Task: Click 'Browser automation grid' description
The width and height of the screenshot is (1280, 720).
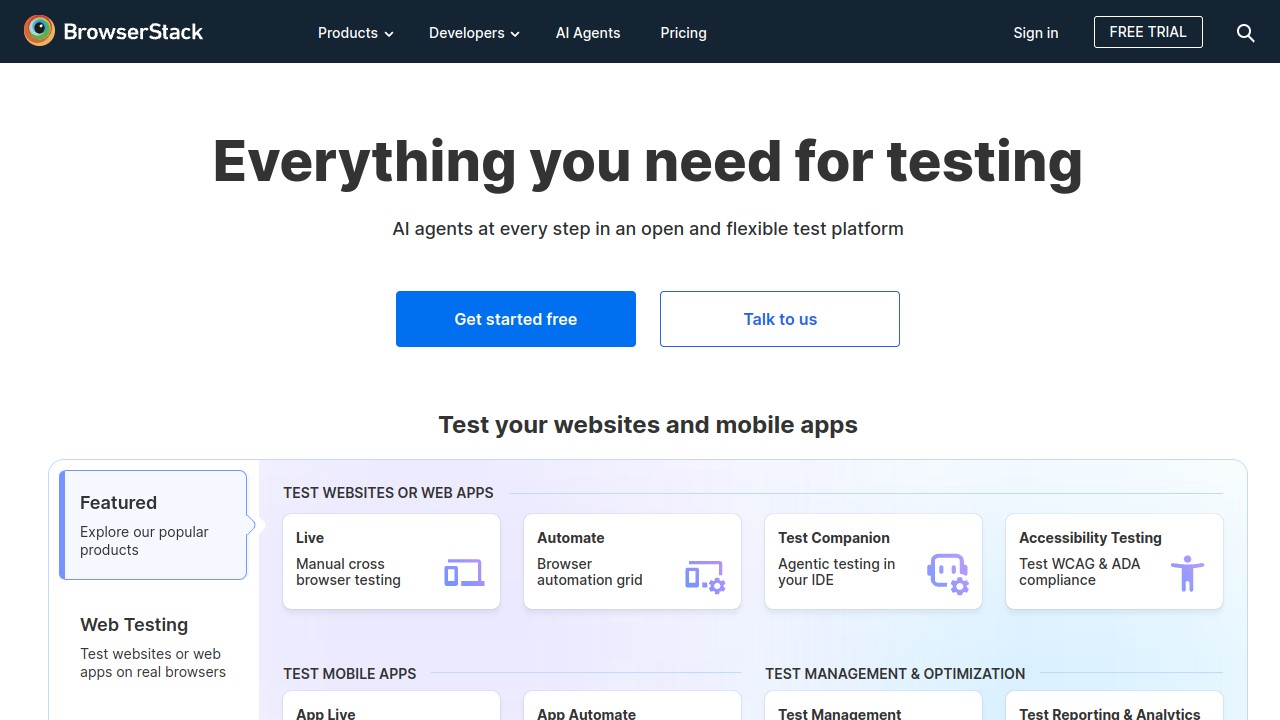Action: click(x=590, y=572)
